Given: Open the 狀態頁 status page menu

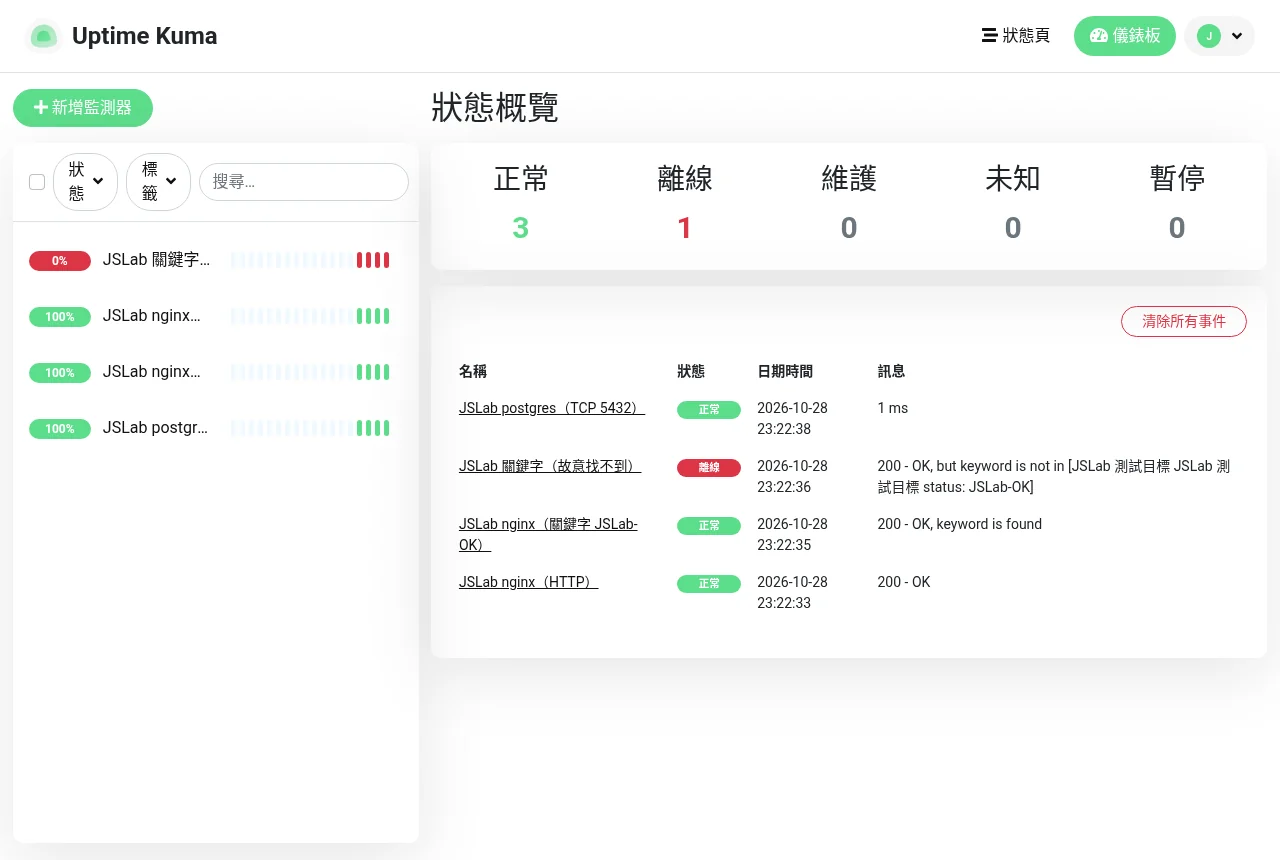Looking at the screenshot, I should tap(1016, 36).
